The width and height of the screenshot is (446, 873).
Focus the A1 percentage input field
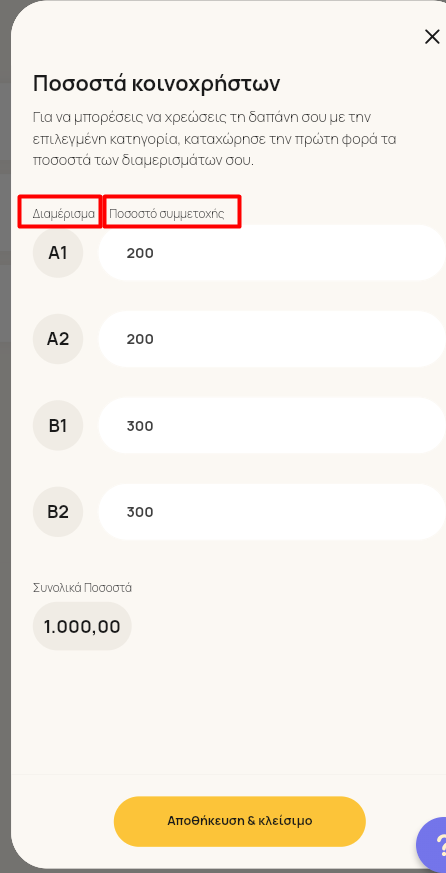(272, 253)
